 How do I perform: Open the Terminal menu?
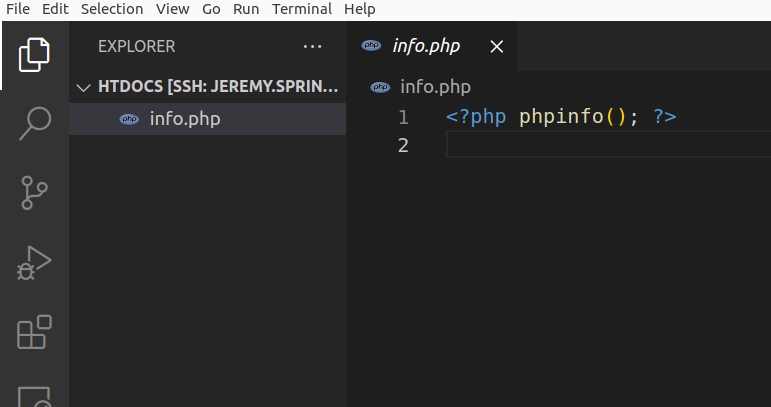point(301,9)
